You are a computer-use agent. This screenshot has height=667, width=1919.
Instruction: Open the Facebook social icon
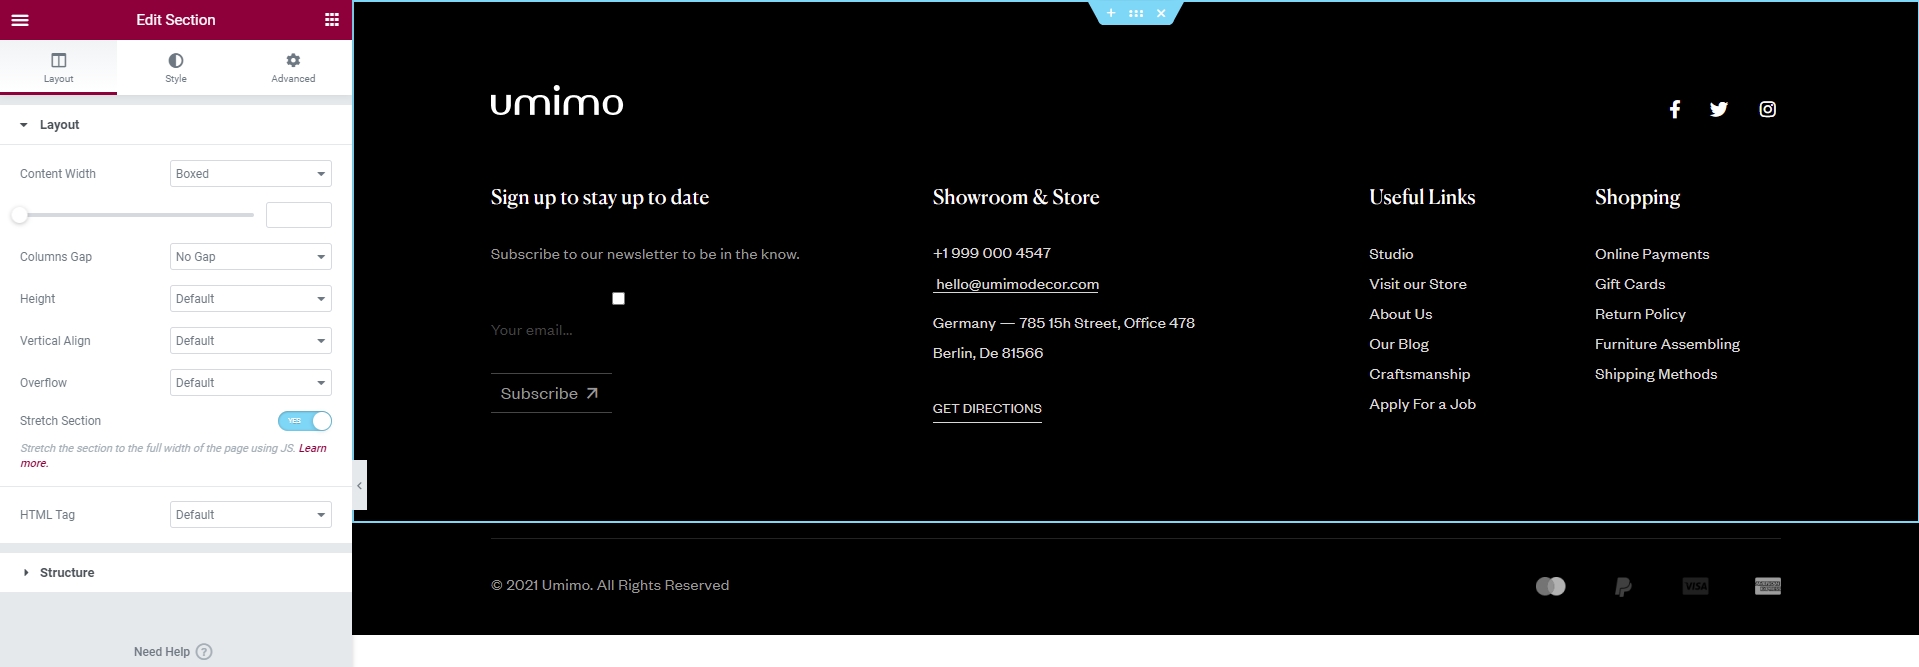click(1675, 109)
